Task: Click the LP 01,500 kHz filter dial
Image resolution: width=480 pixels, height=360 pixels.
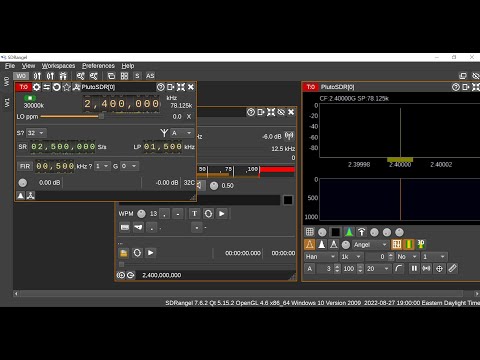Action: point(163,147)
